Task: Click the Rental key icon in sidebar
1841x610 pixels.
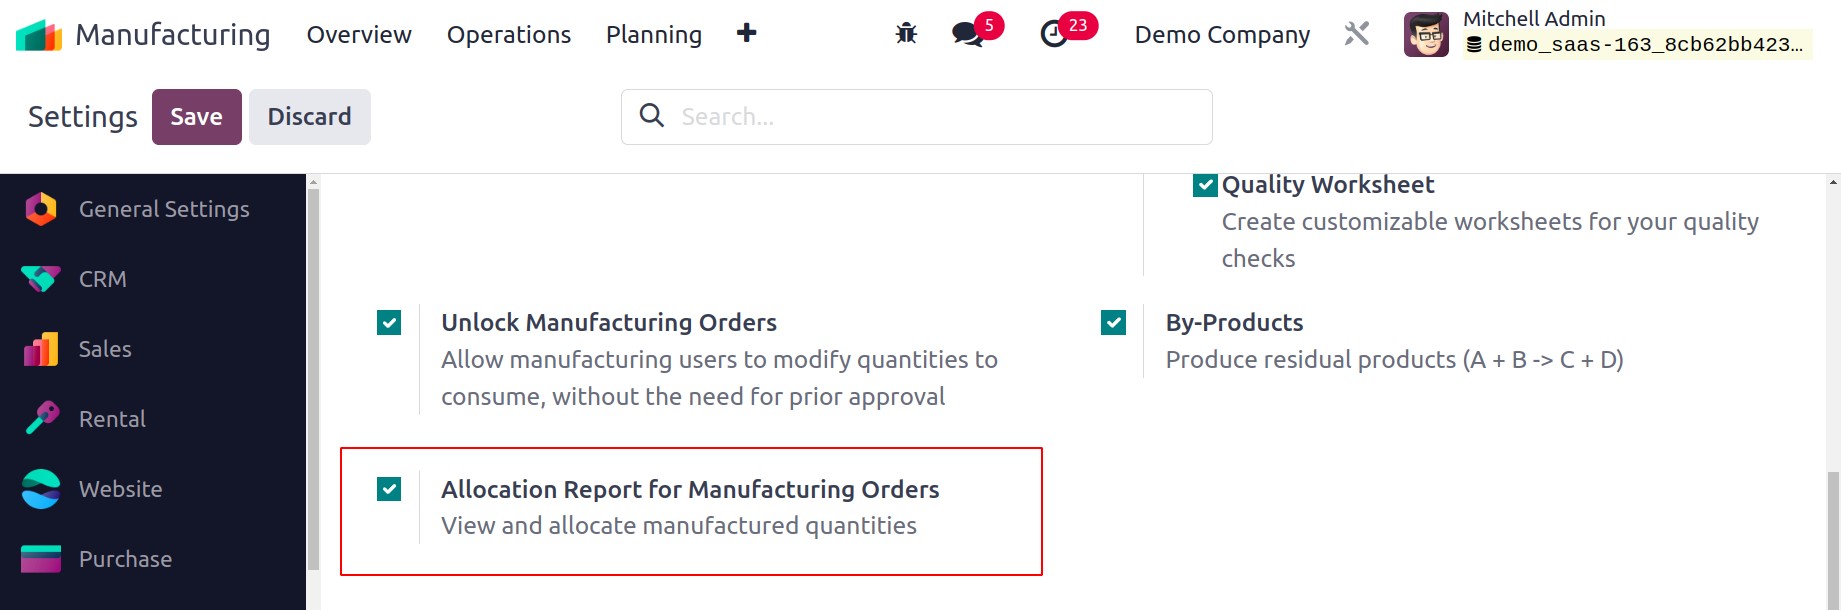Action: pyautogui.click(x=41, y=418)
